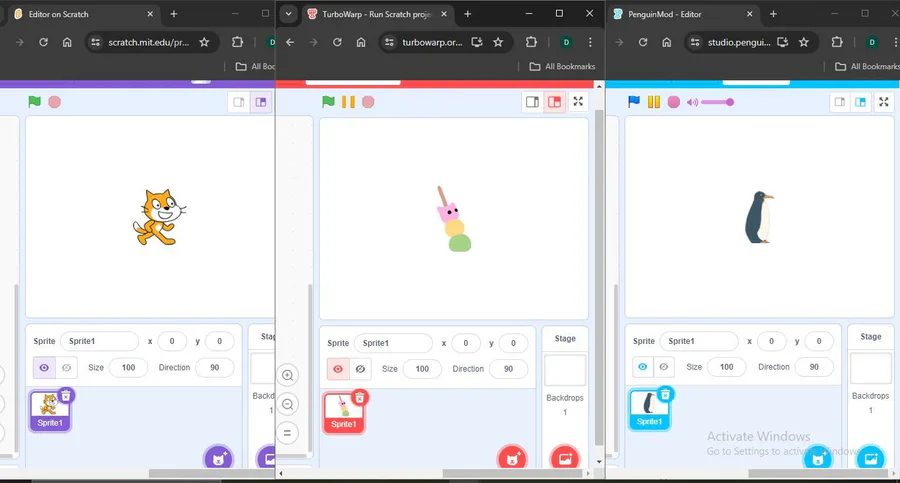Zoom in the TurboWarp code workspace
Image resolution: width=900 pixels, height=483 pixels.
[288, 376]
